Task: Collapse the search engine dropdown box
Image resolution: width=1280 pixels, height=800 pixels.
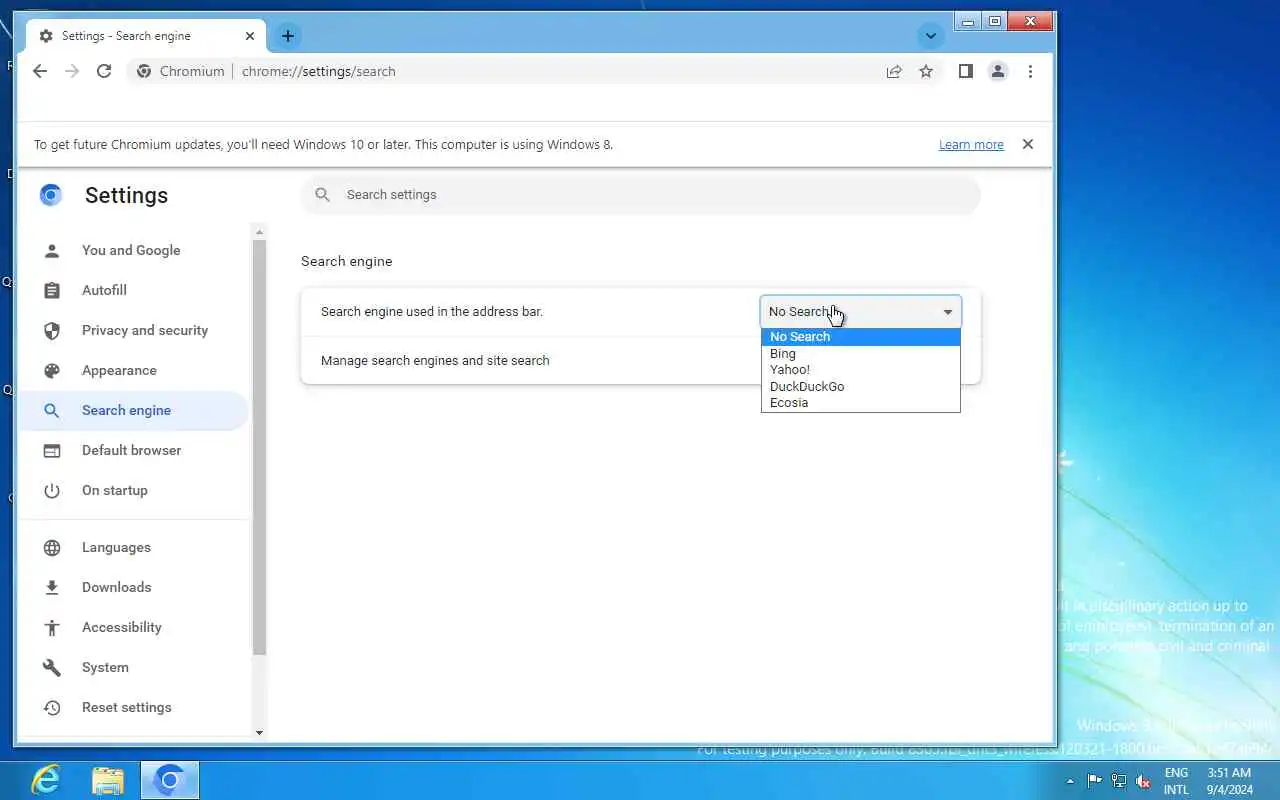Action: (861, 311)
